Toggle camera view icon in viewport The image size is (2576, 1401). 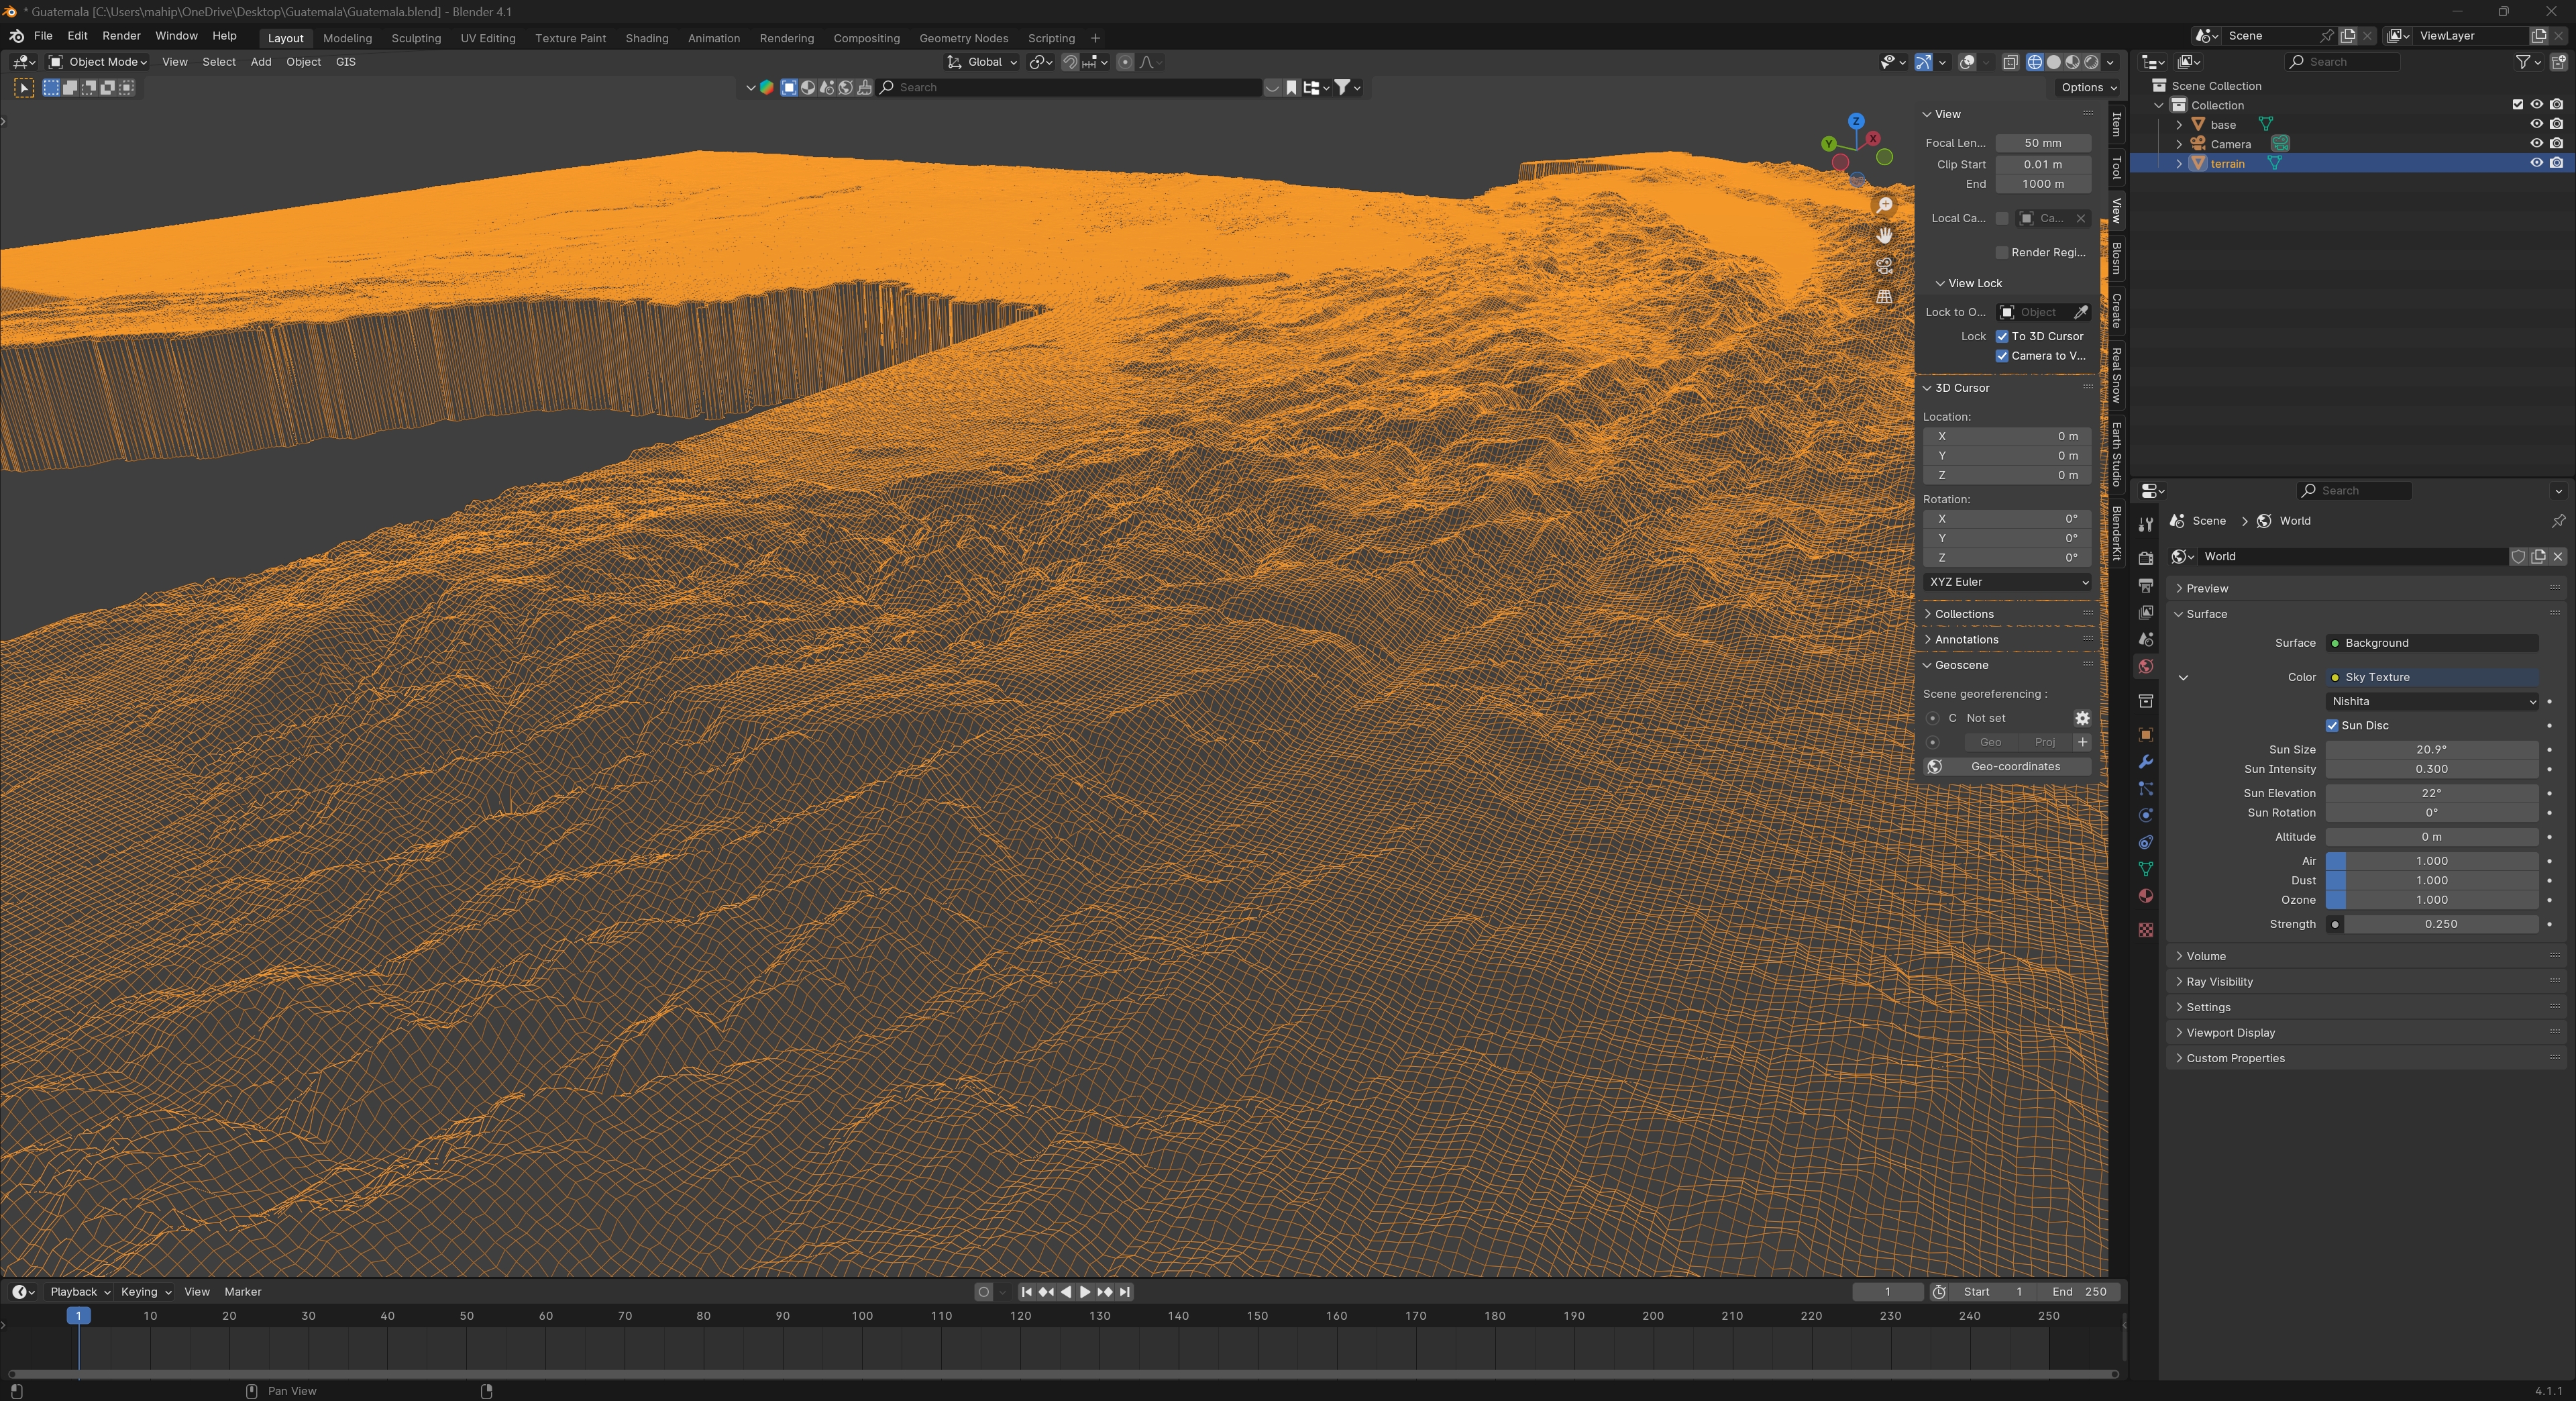tap(1884, 266)
